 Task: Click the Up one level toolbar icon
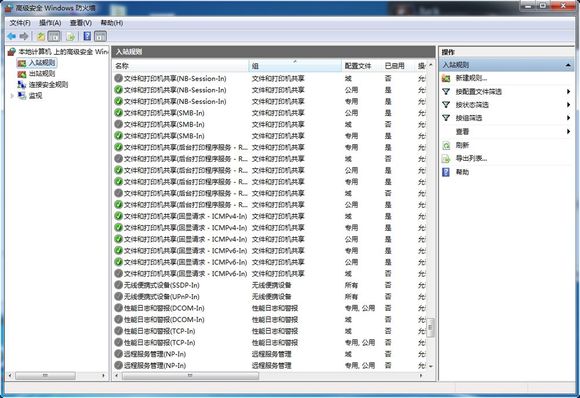[41, 36]
